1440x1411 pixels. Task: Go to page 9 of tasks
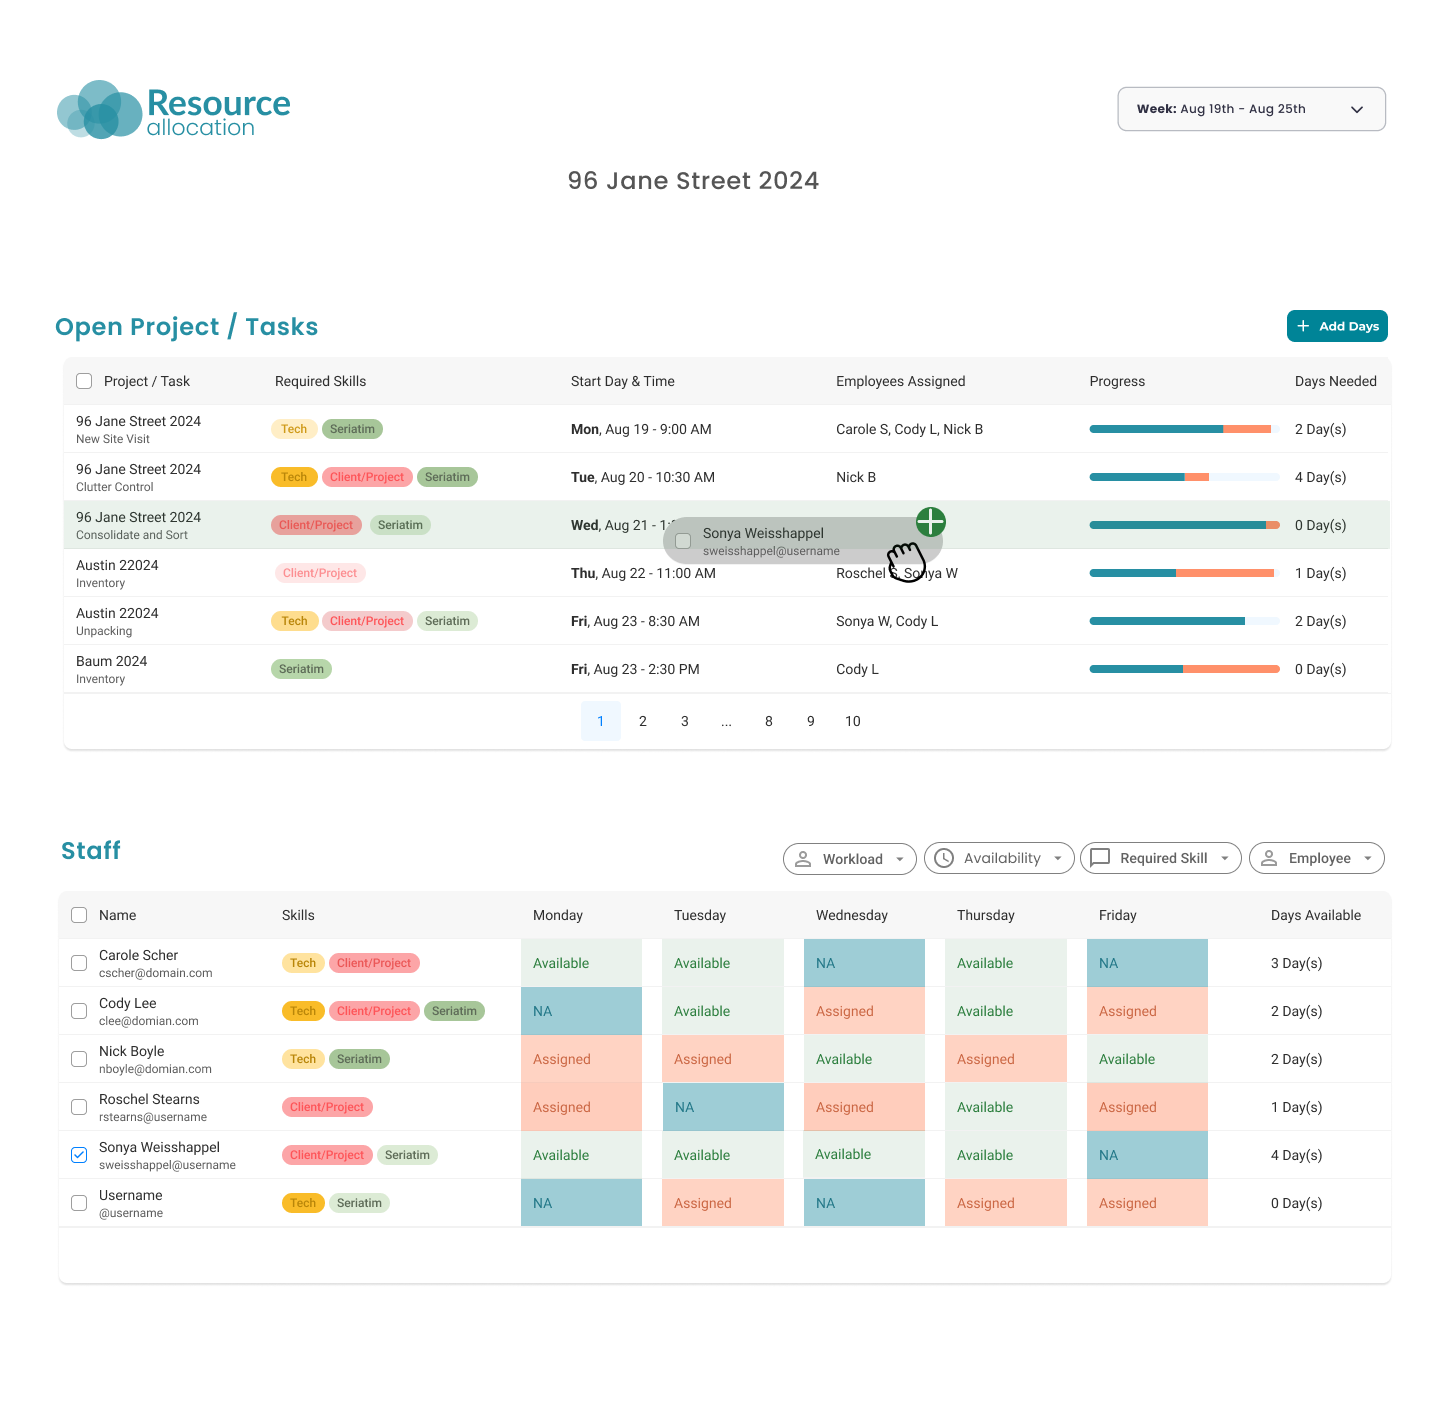pos(811,721)
